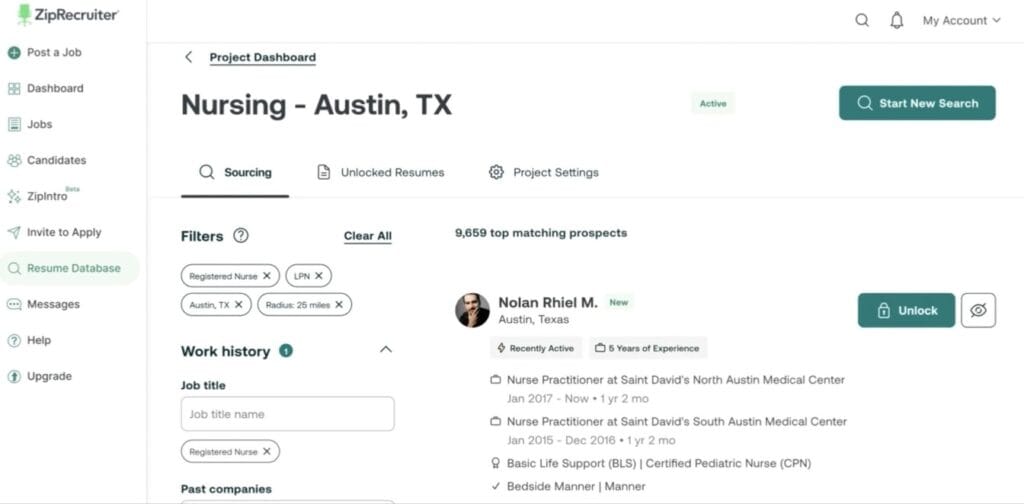The width and height of the screenshot is (1024, 504).
Task: Remove the Registered Nurse filter chip at top
Action: [266, 276]
